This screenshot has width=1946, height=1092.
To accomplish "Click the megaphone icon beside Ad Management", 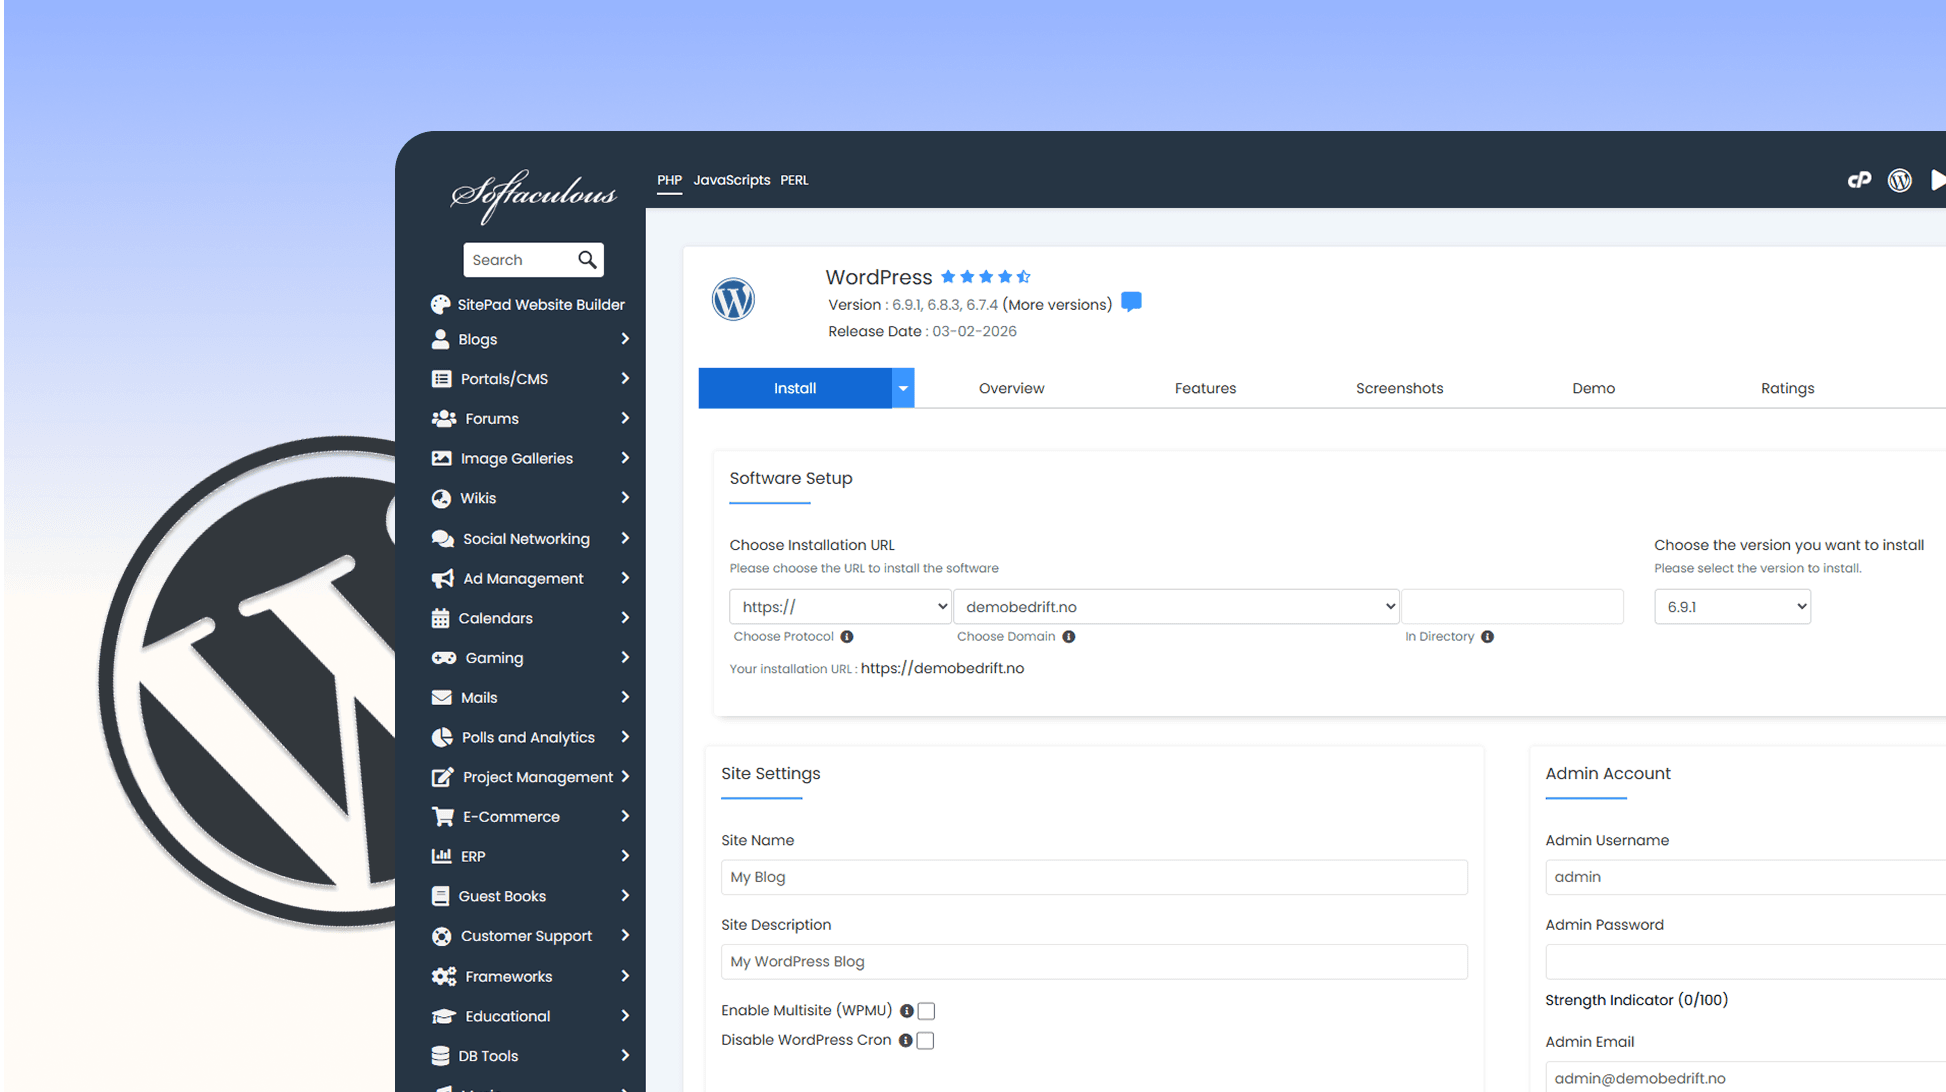I will (442, 577).
